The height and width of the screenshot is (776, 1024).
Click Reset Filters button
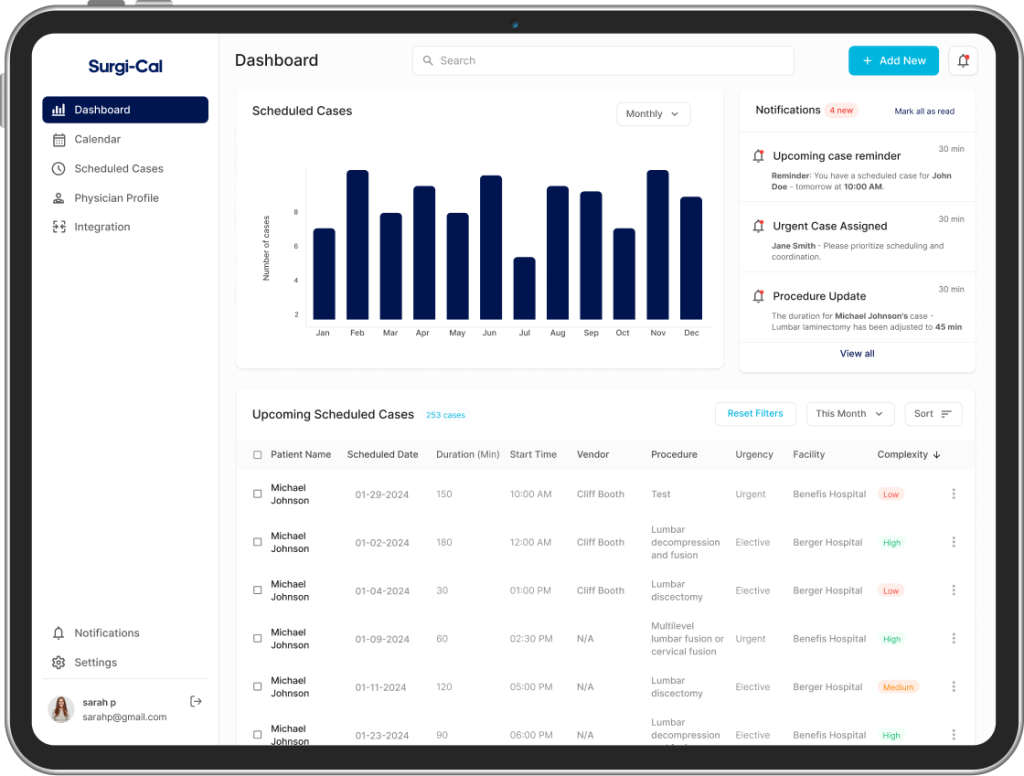tap(756, 413)
